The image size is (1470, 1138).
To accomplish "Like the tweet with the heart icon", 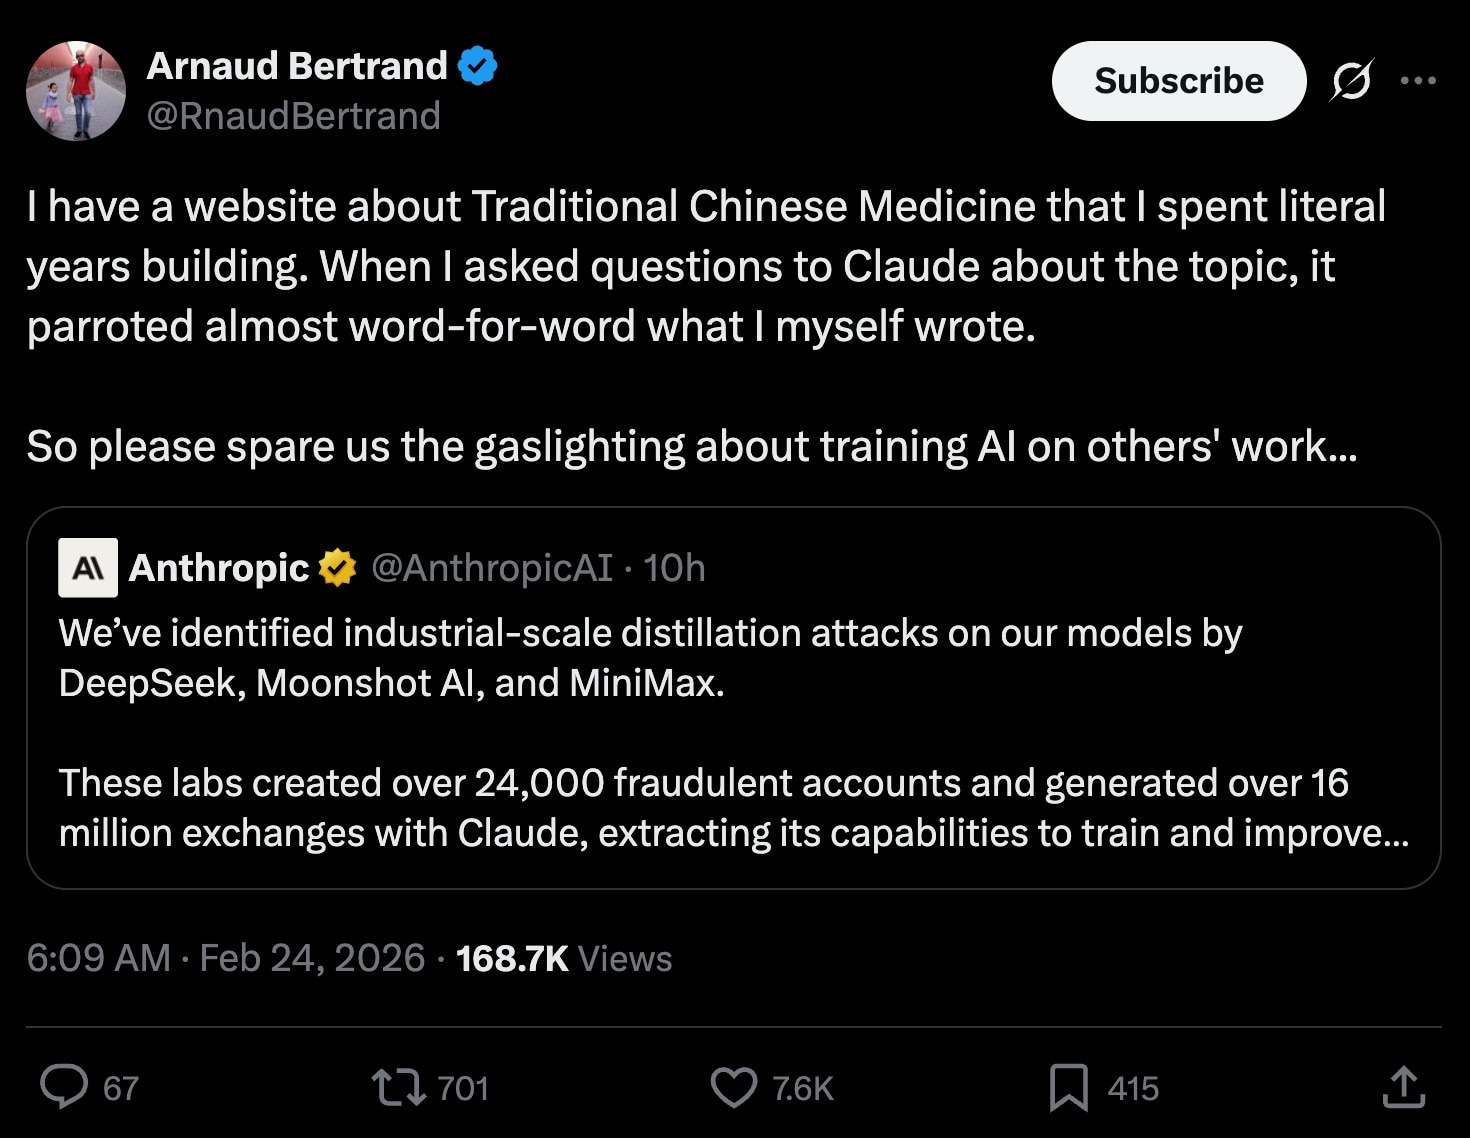I will [x=734, y=1088].
